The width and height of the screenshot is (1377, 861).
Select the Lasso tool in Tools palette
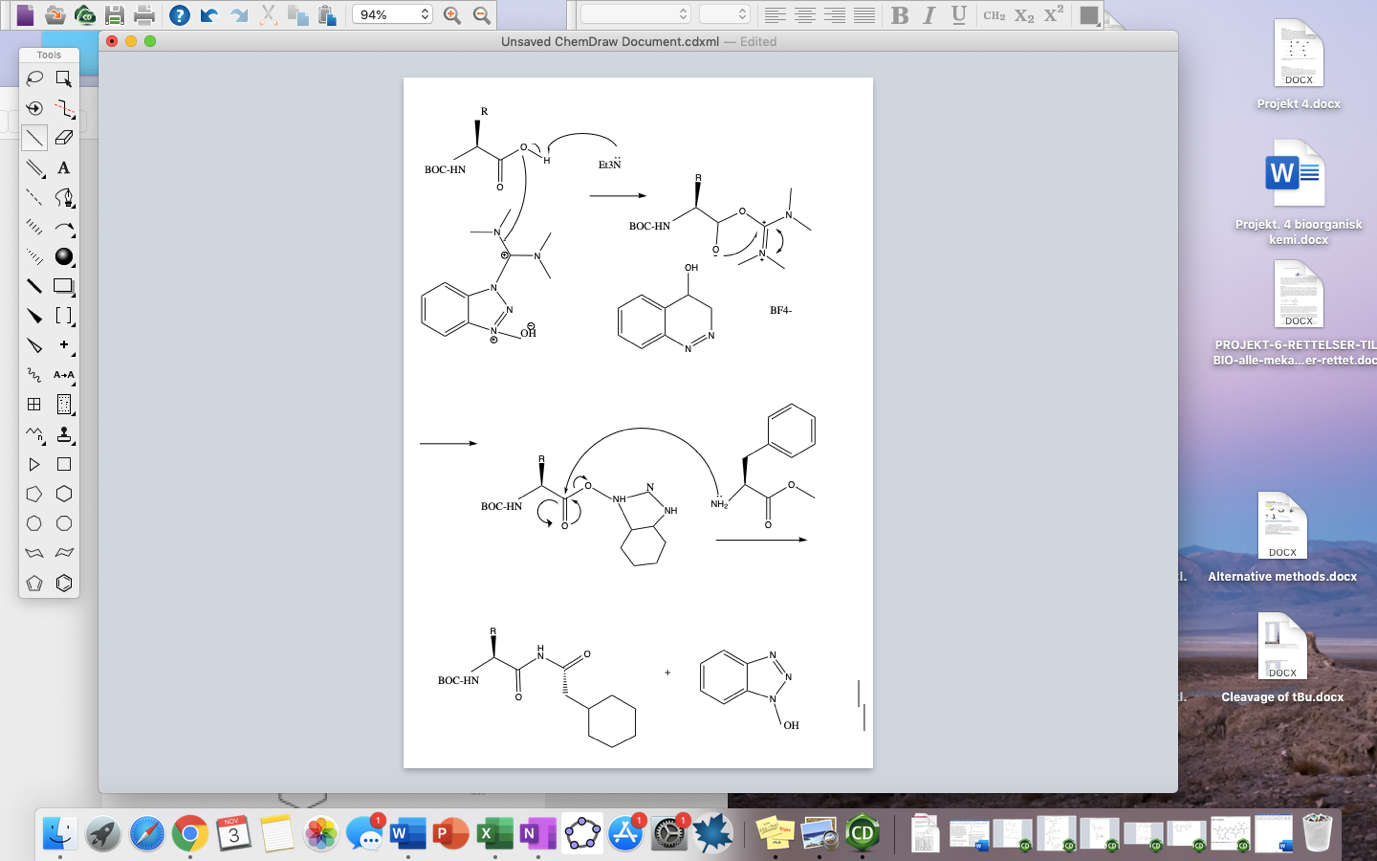pos(34,78)
